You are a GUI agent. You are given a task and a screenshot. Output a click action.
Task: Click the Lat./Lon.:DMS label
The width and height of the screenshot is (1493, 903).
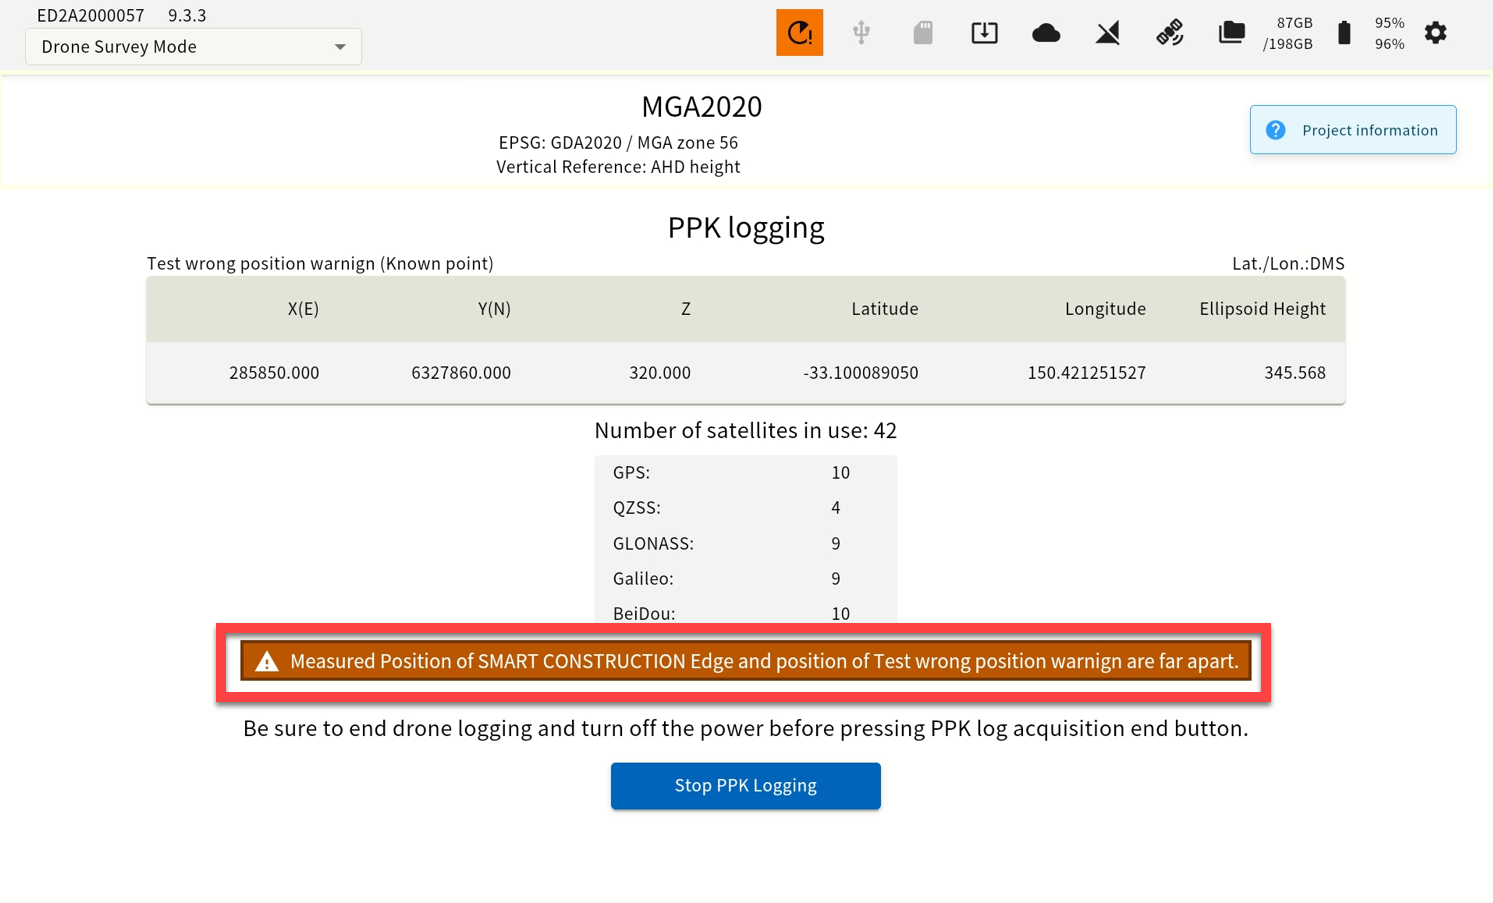1288,264
